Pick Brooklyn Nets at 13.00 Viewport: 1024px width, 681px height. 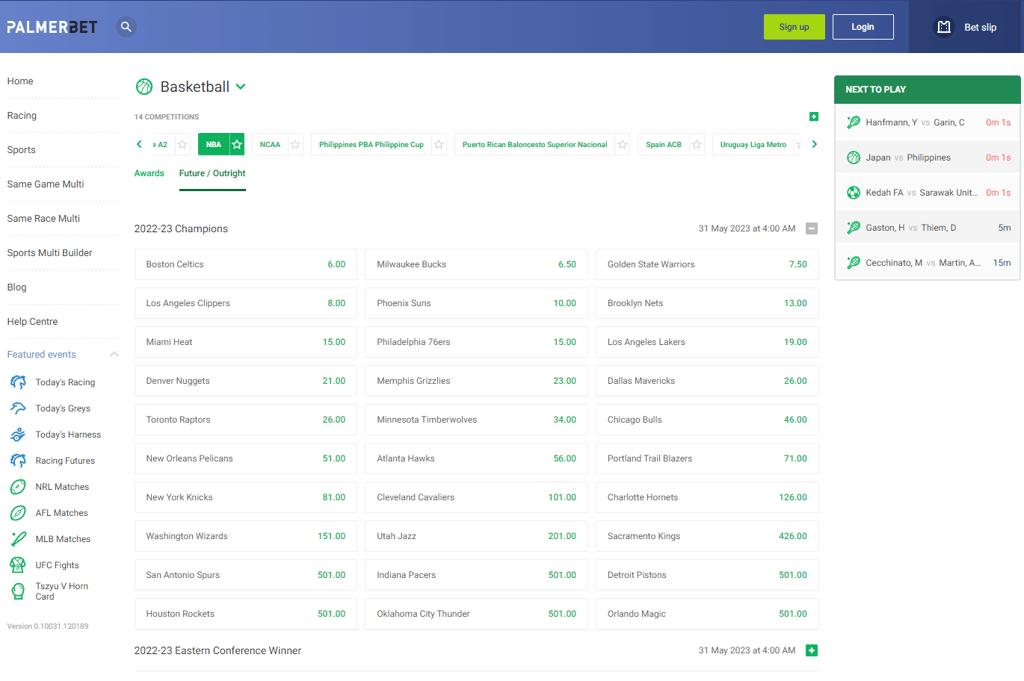pyautogui.click(x=707, y=303)
